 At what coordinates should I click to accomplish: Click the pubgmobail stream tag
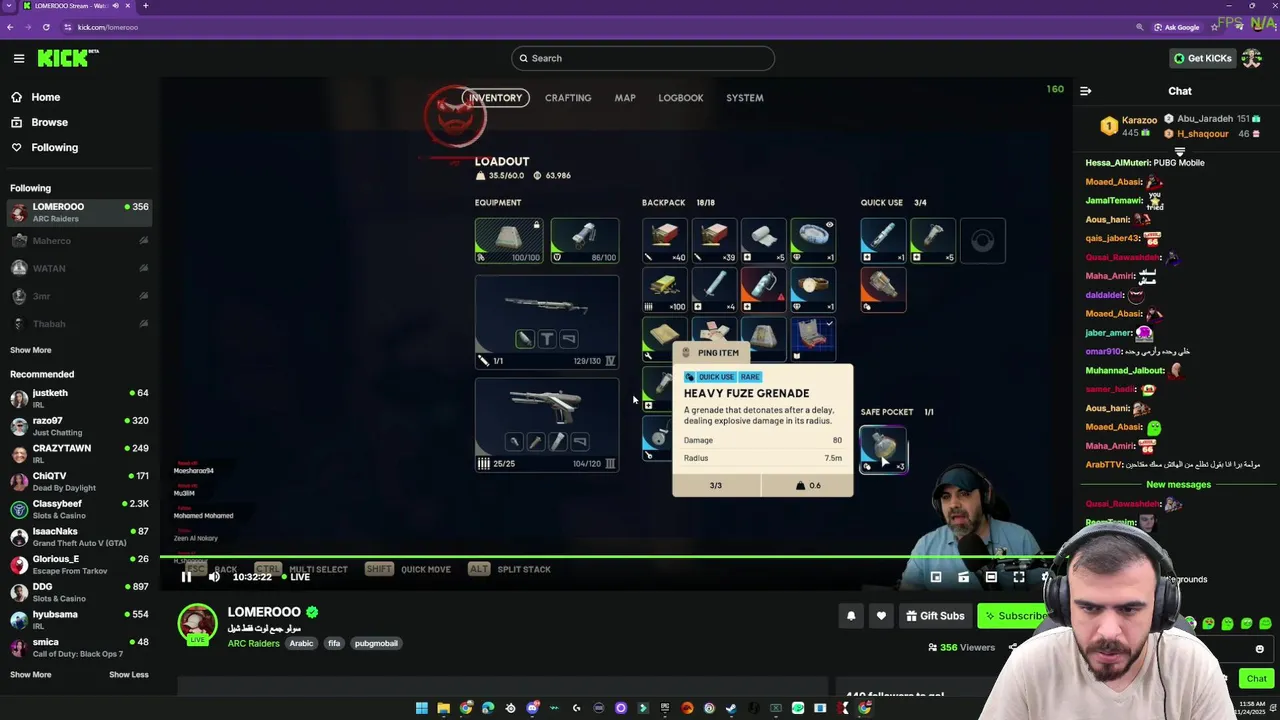pyautogui.click(x=376, y=643)
